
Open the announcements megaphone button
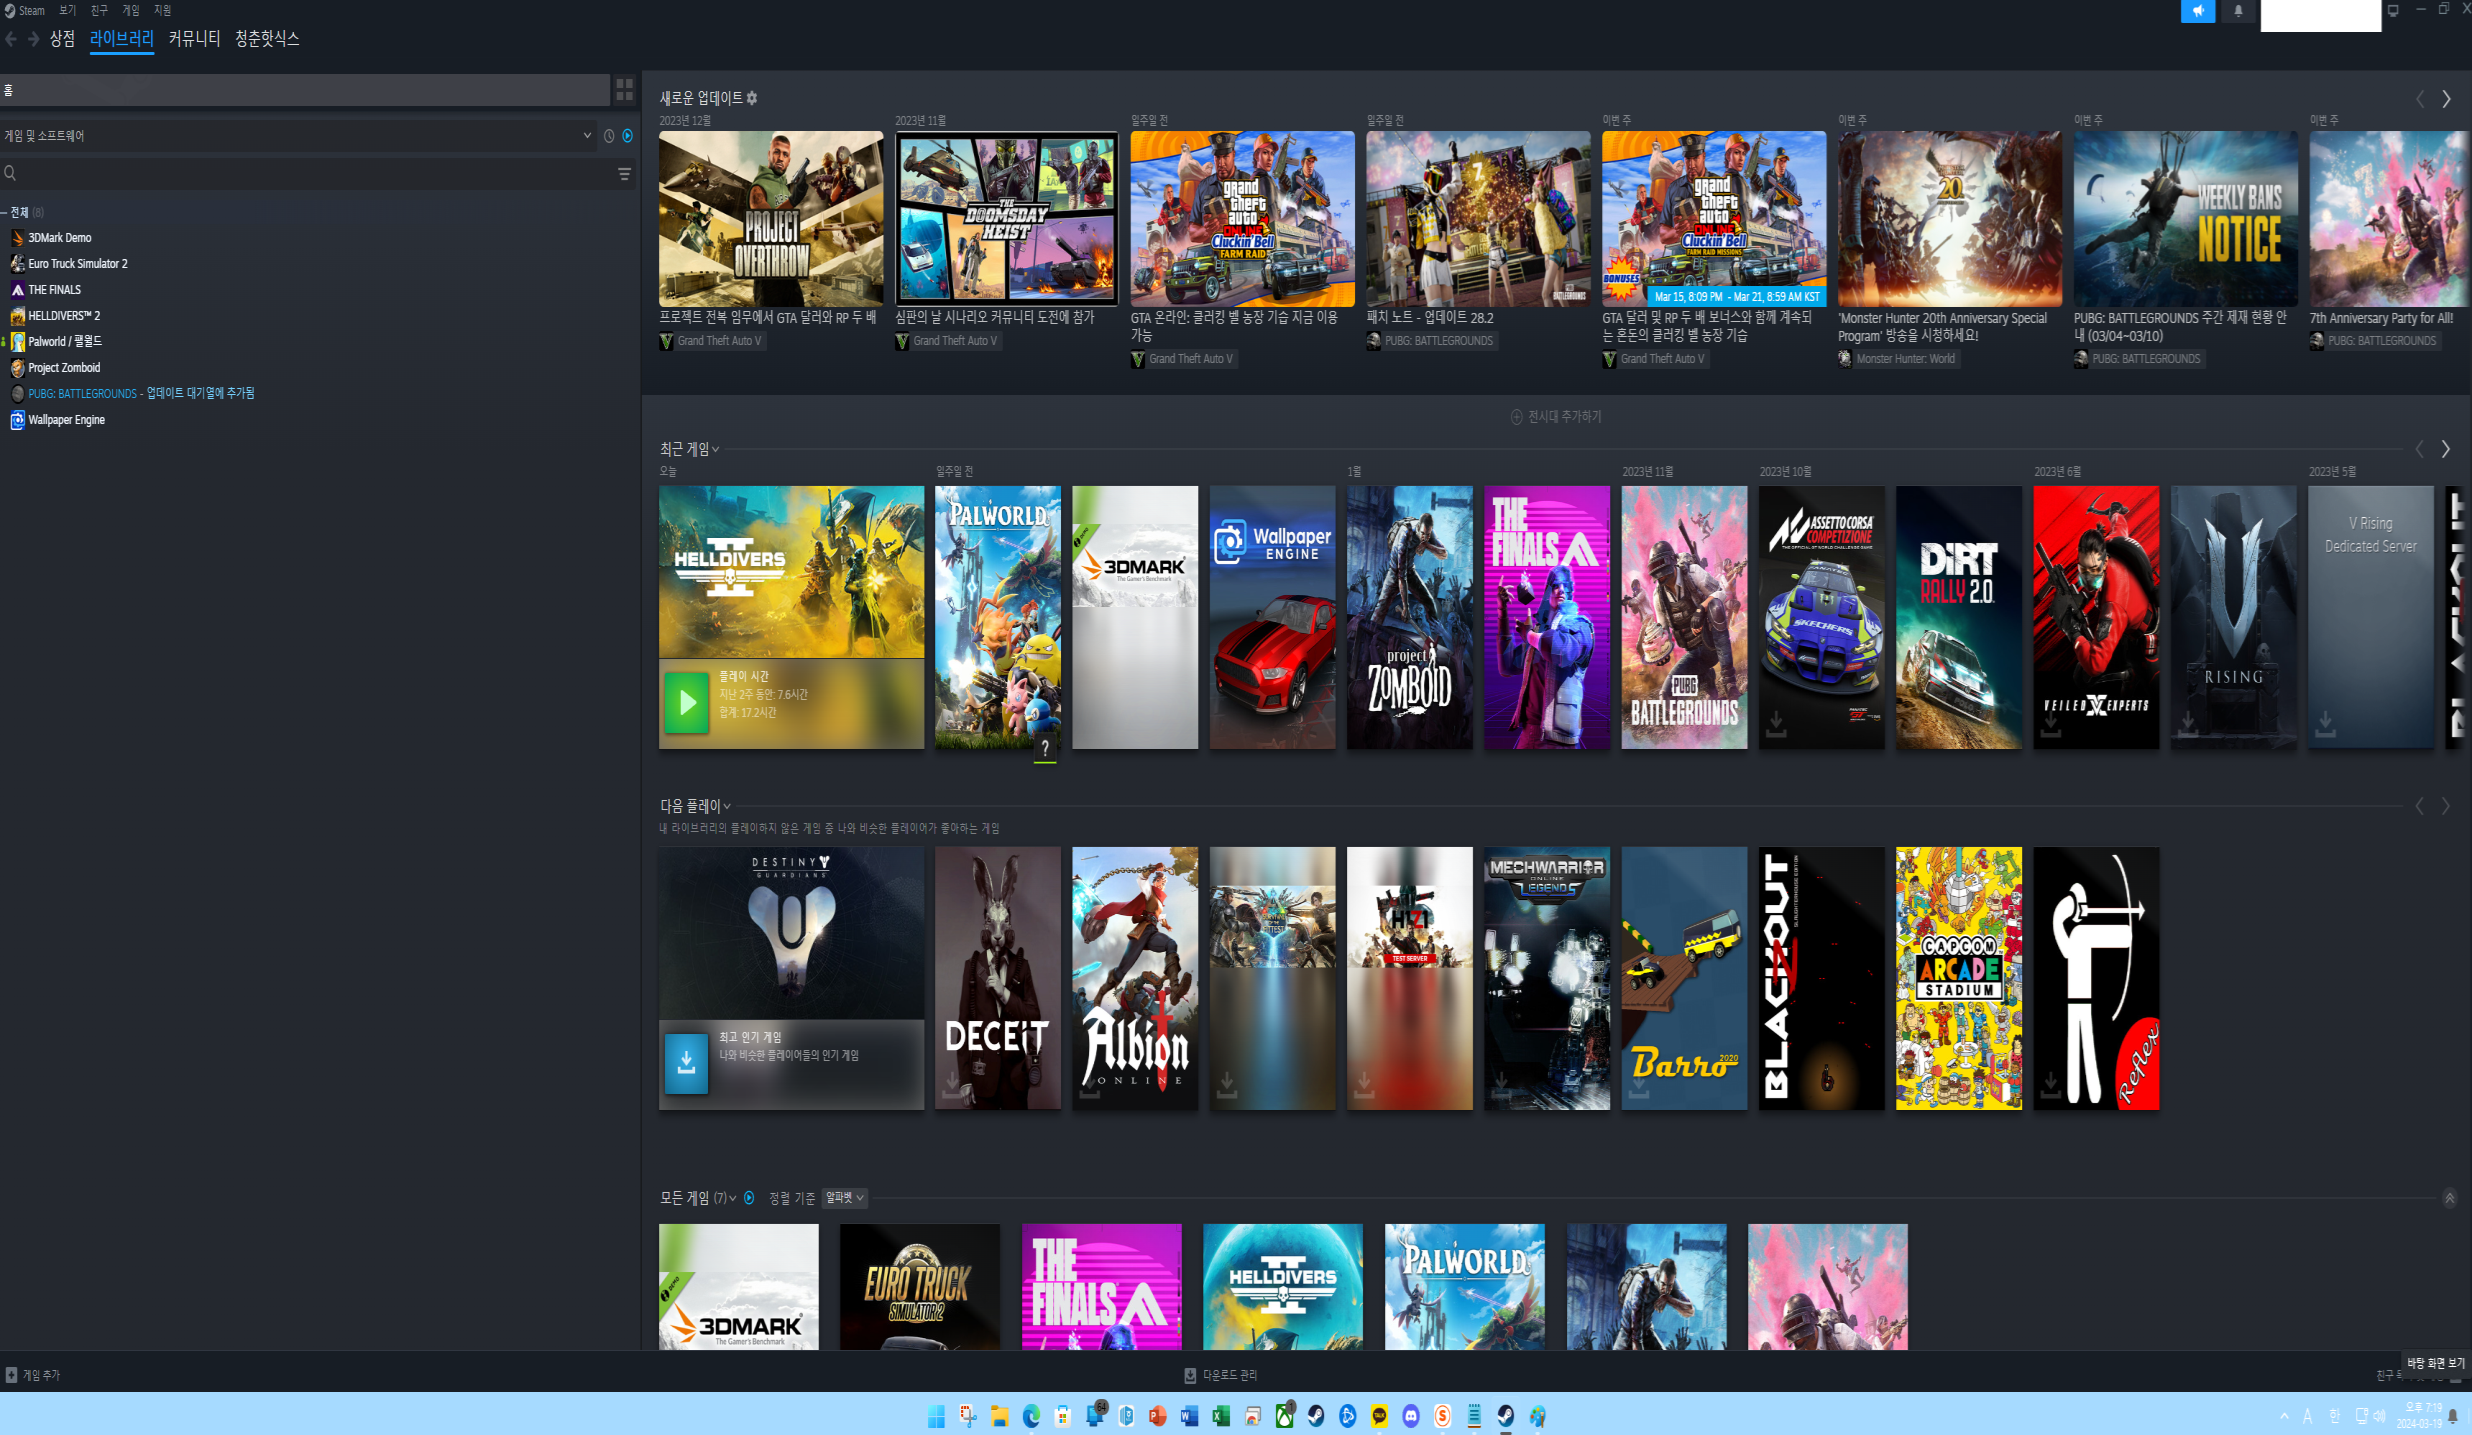click(x=2198, y=11)
